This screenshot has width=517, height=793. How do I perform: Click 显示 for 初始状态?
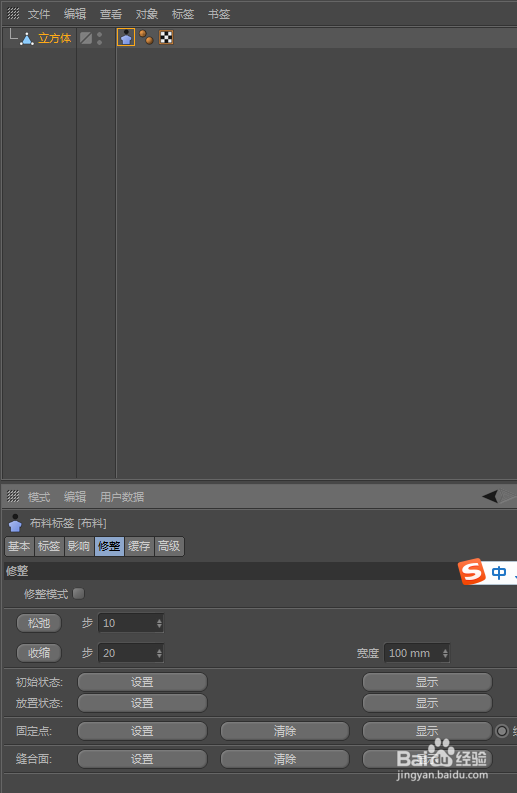point(427,682)
